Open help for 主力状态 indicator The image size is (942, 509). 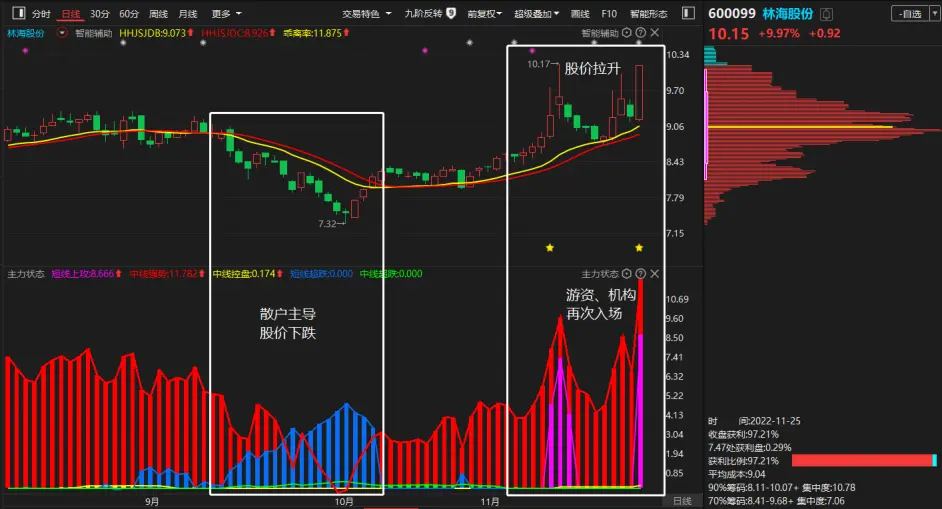(641, 273)
